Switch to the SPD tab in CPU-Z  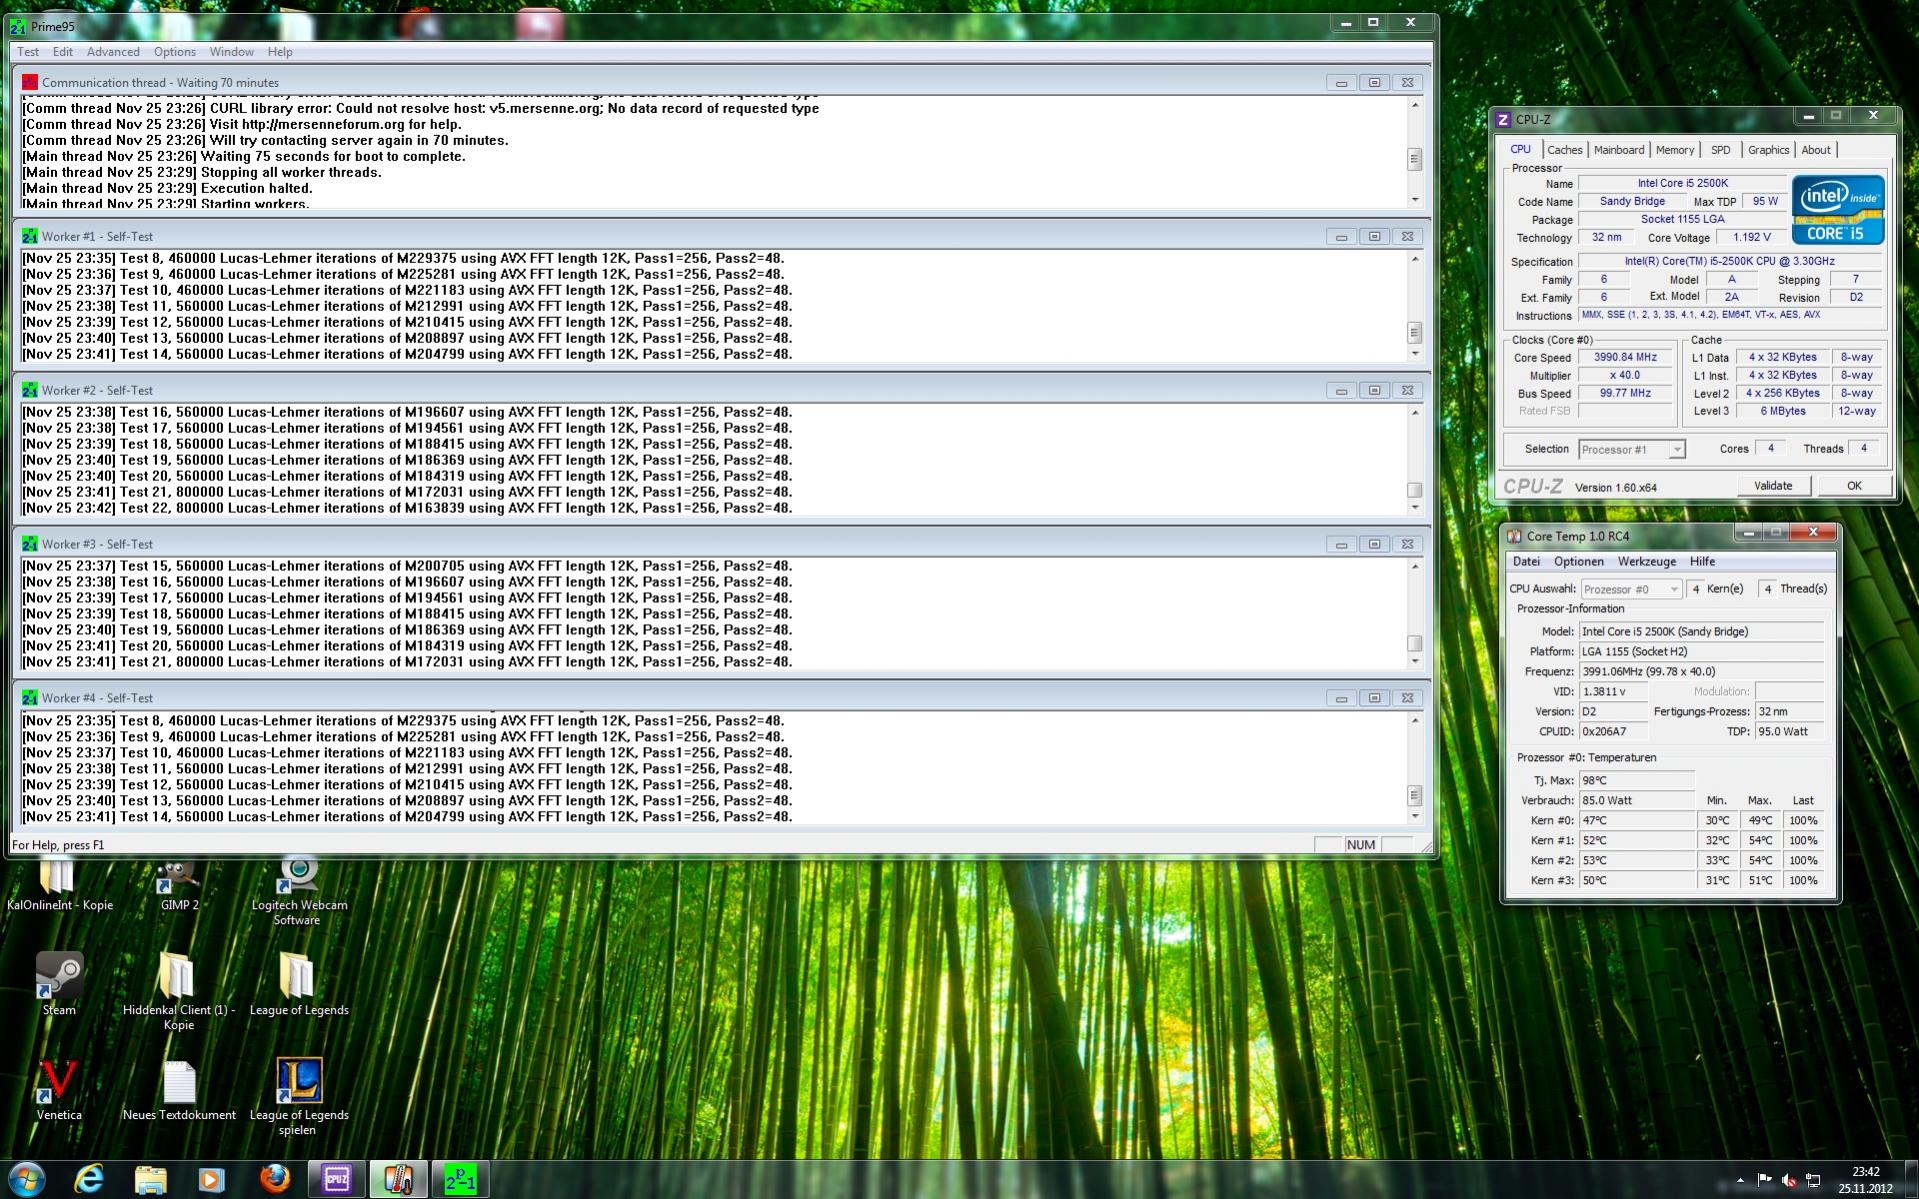click(x=1720, y=150)
